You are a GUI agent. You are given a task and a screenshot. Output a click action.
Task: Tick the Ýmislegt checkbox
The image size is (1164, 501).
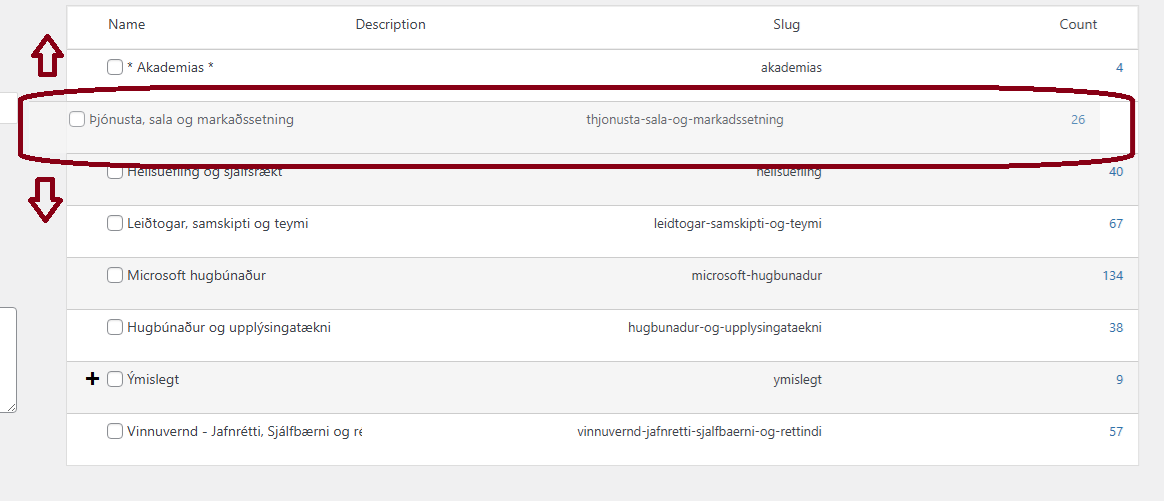click(115, 379)
